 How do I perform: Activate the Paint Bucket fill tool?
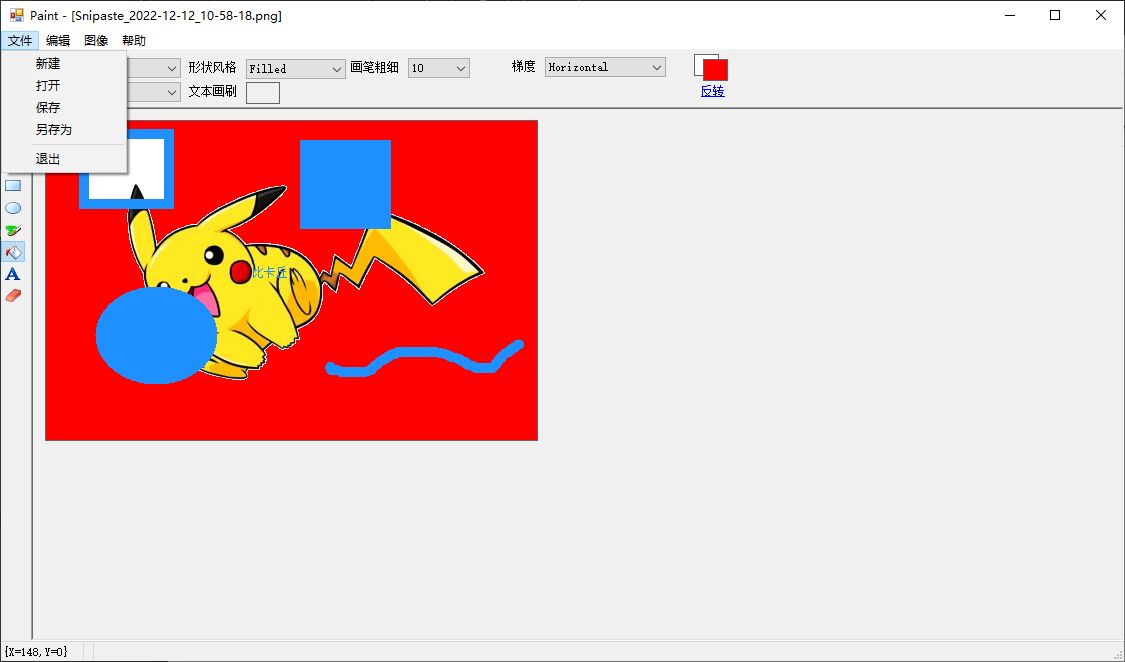[13, 252]
